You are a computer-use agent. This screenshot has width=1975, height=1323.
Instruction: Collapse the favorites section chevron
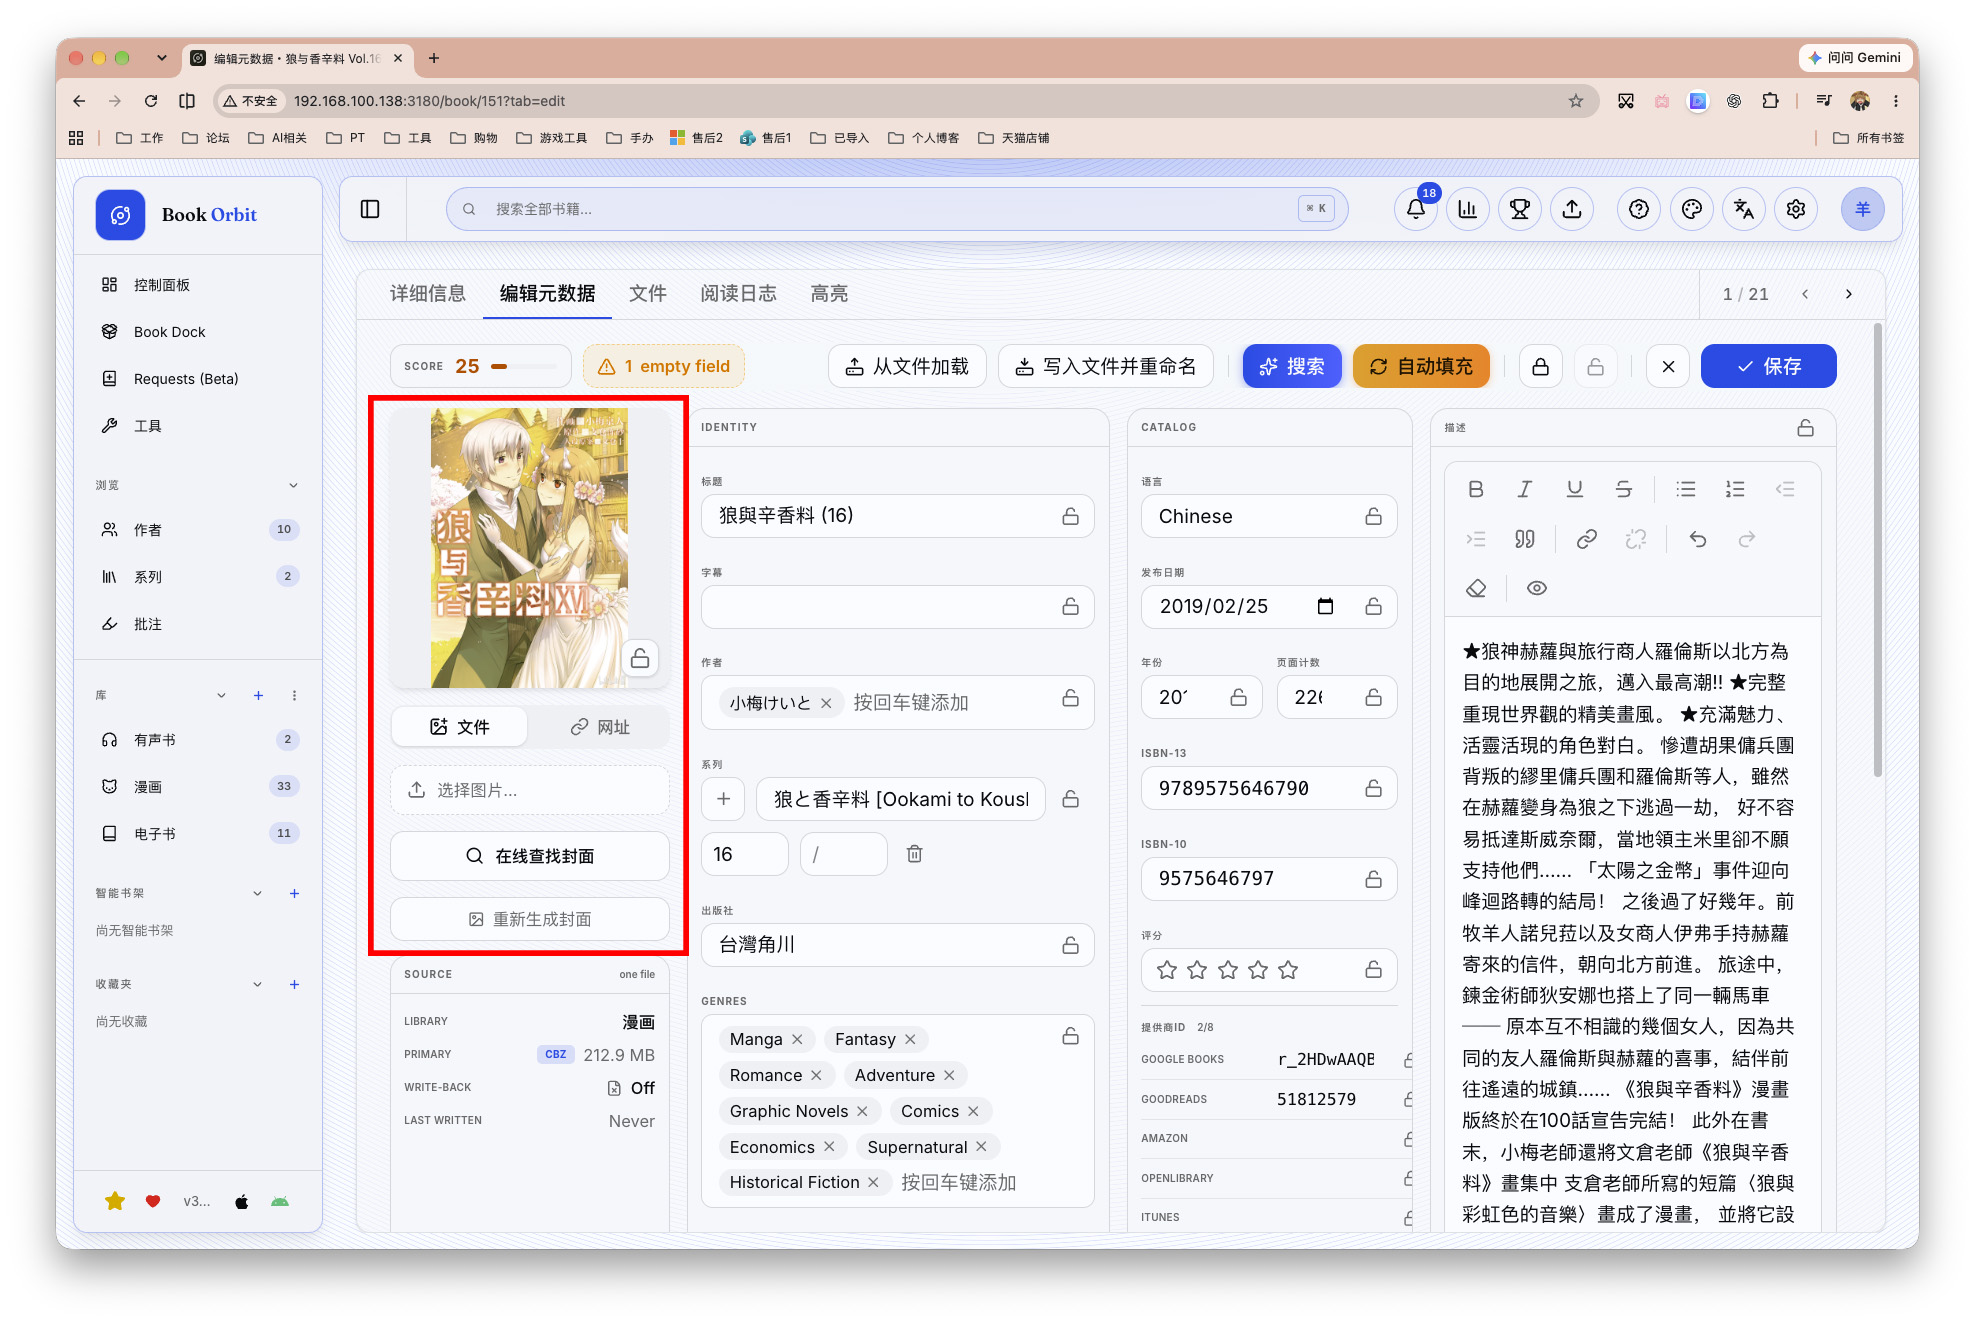tap(257, 984)
